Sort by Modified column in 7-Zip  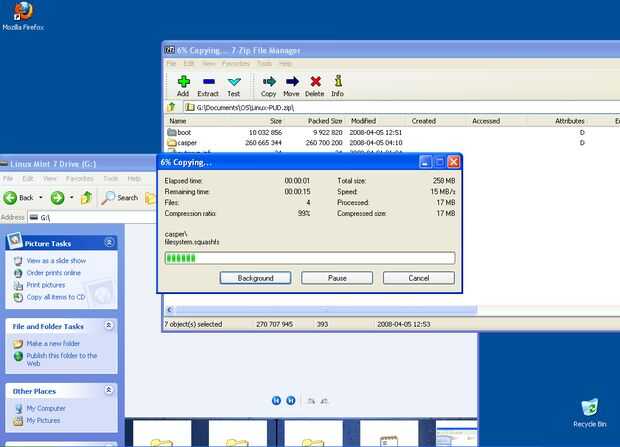point(363,121)
